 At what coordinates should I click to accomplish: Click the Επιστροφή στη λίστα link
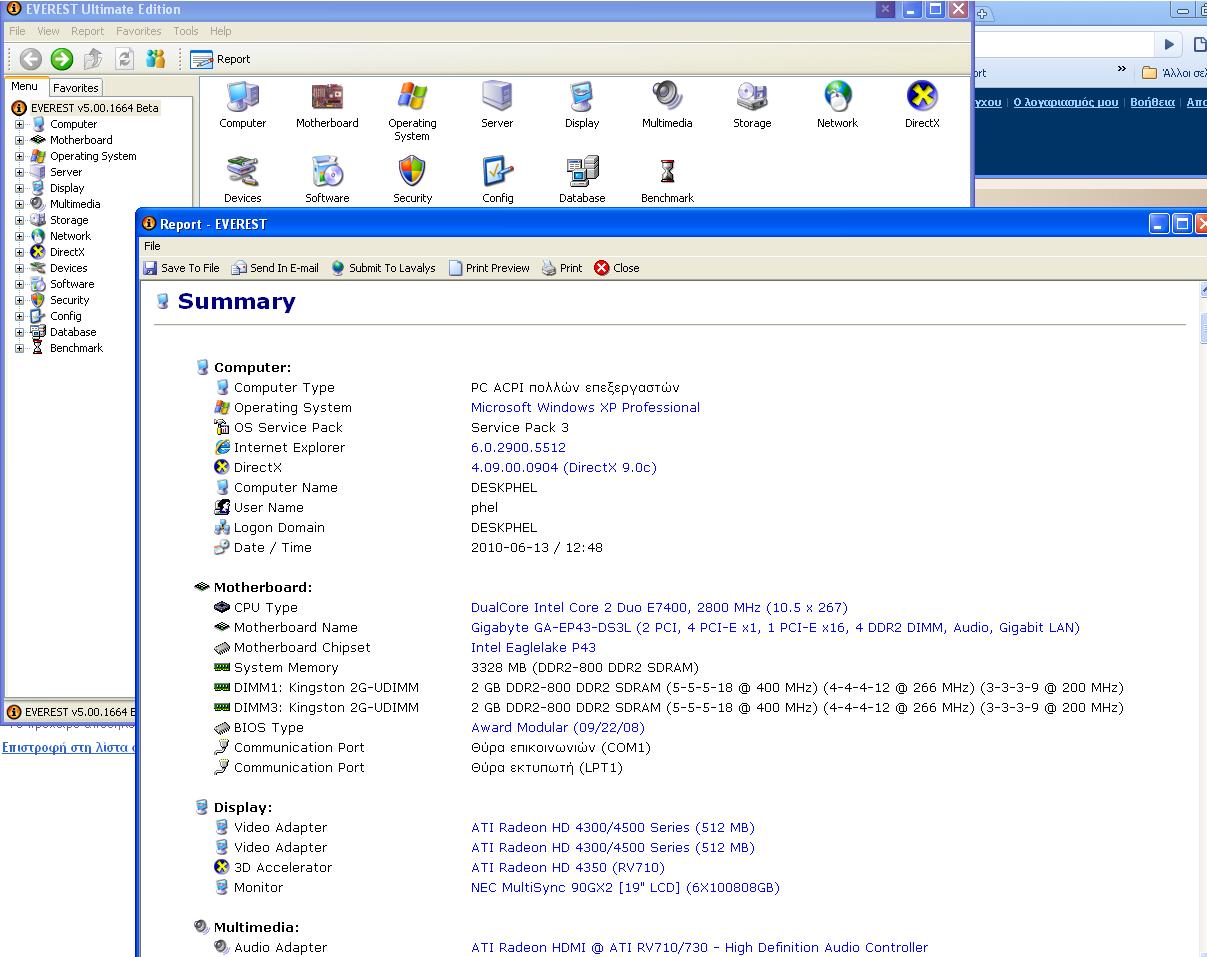[x=68, y=747]
